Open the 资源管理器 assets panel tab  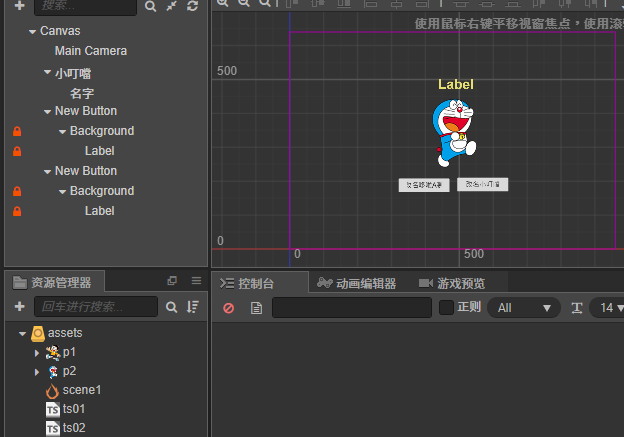(x=55, y=282)
